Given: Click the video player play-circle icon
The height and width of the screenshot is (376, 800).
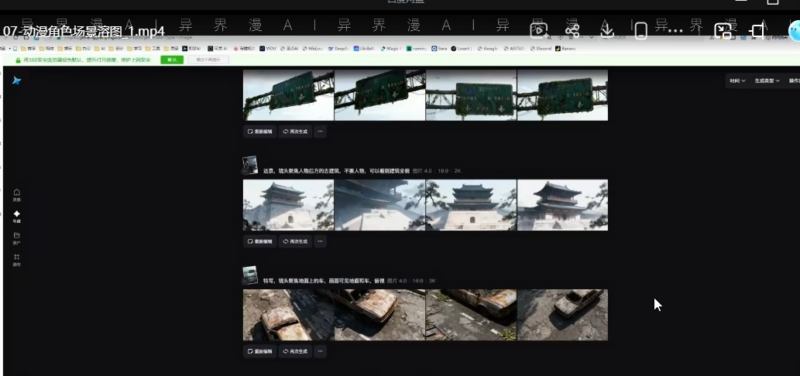Looking at the screenshot, I should click(x=539, y=31).
